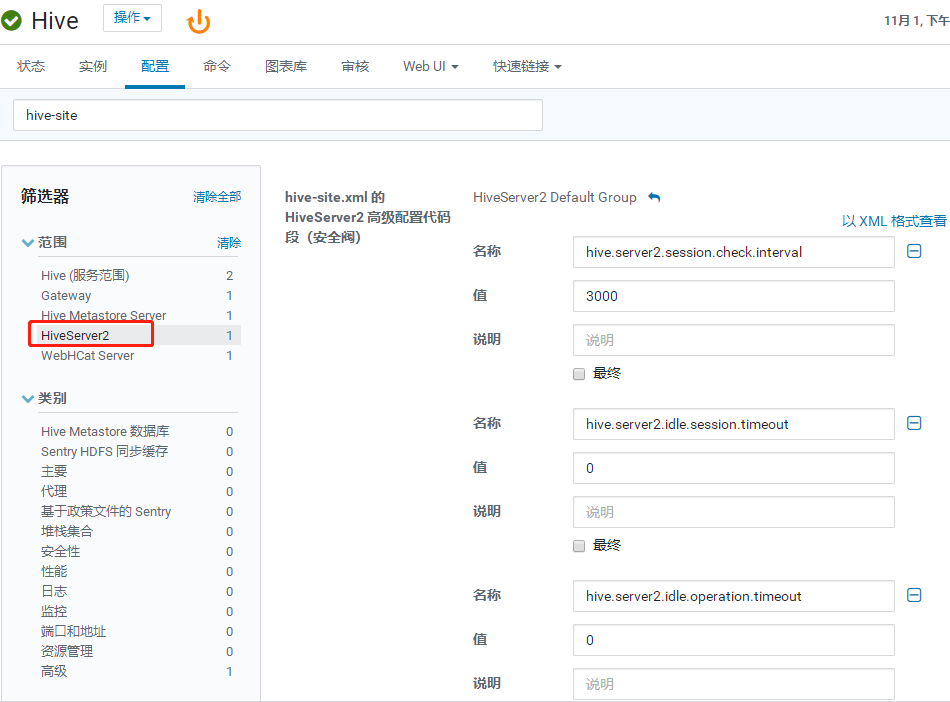Click the 清除全部 link in filters
The width and height of the screenshot is (950, 702).
coord(217,197)
